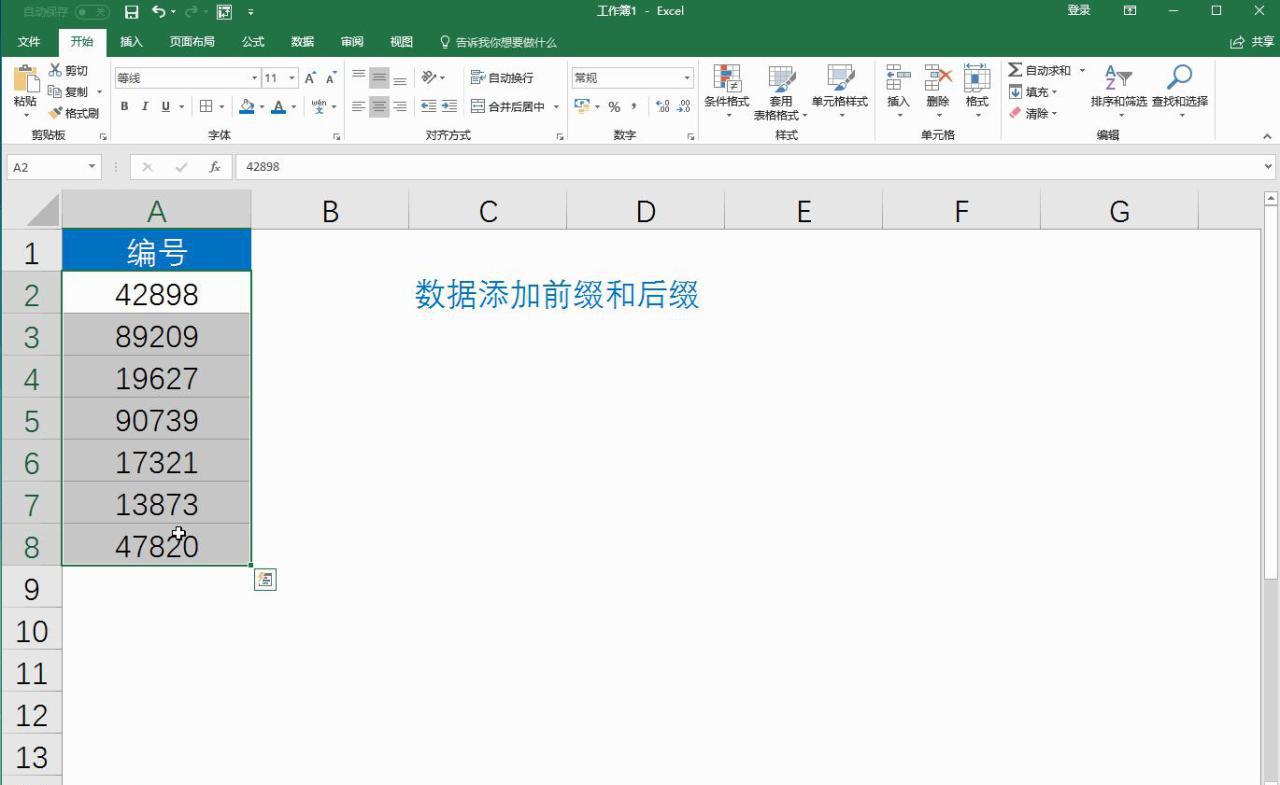Switch to the Insert (插入) tab
The height and width of the screenshot is (785, 1280).
131,42
